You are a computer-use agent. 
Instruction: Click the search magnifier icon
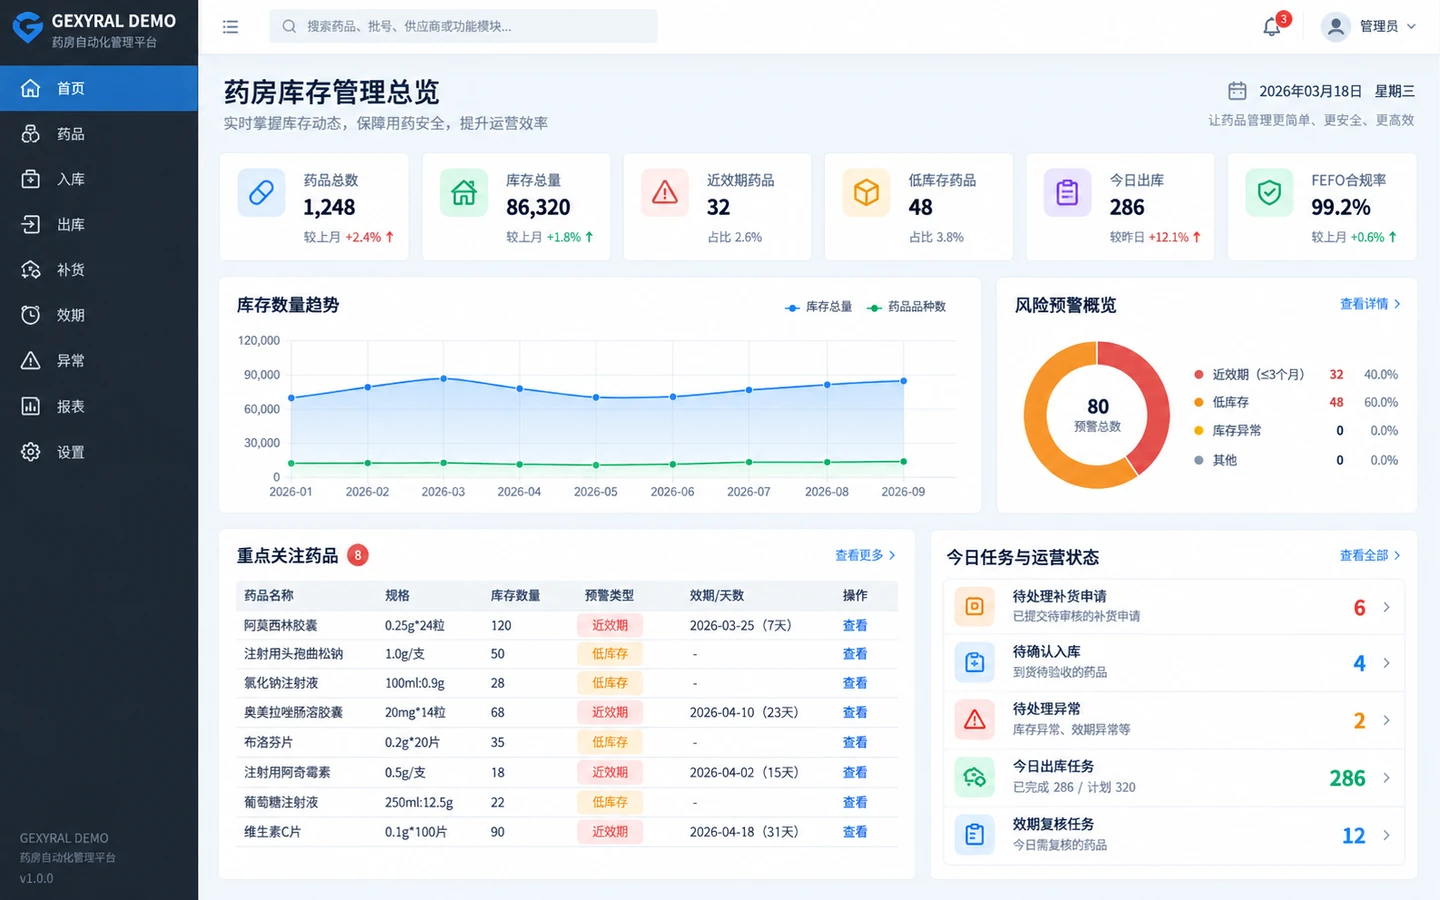tap(289, 27)
